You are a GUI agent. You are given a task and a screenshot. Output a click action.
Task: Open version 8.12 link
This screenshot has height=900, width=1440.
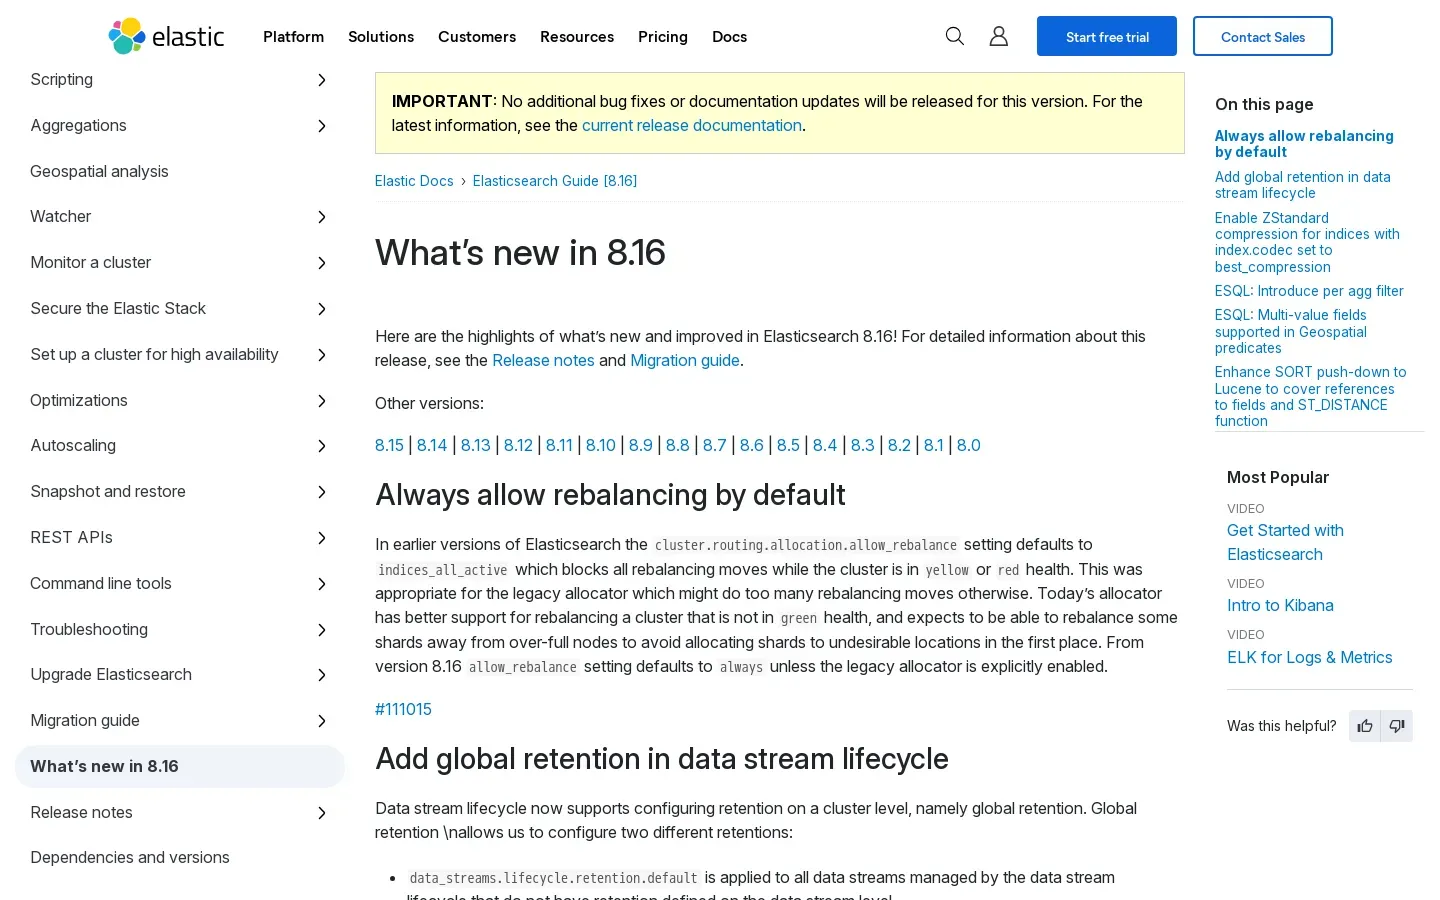(518, 446)
